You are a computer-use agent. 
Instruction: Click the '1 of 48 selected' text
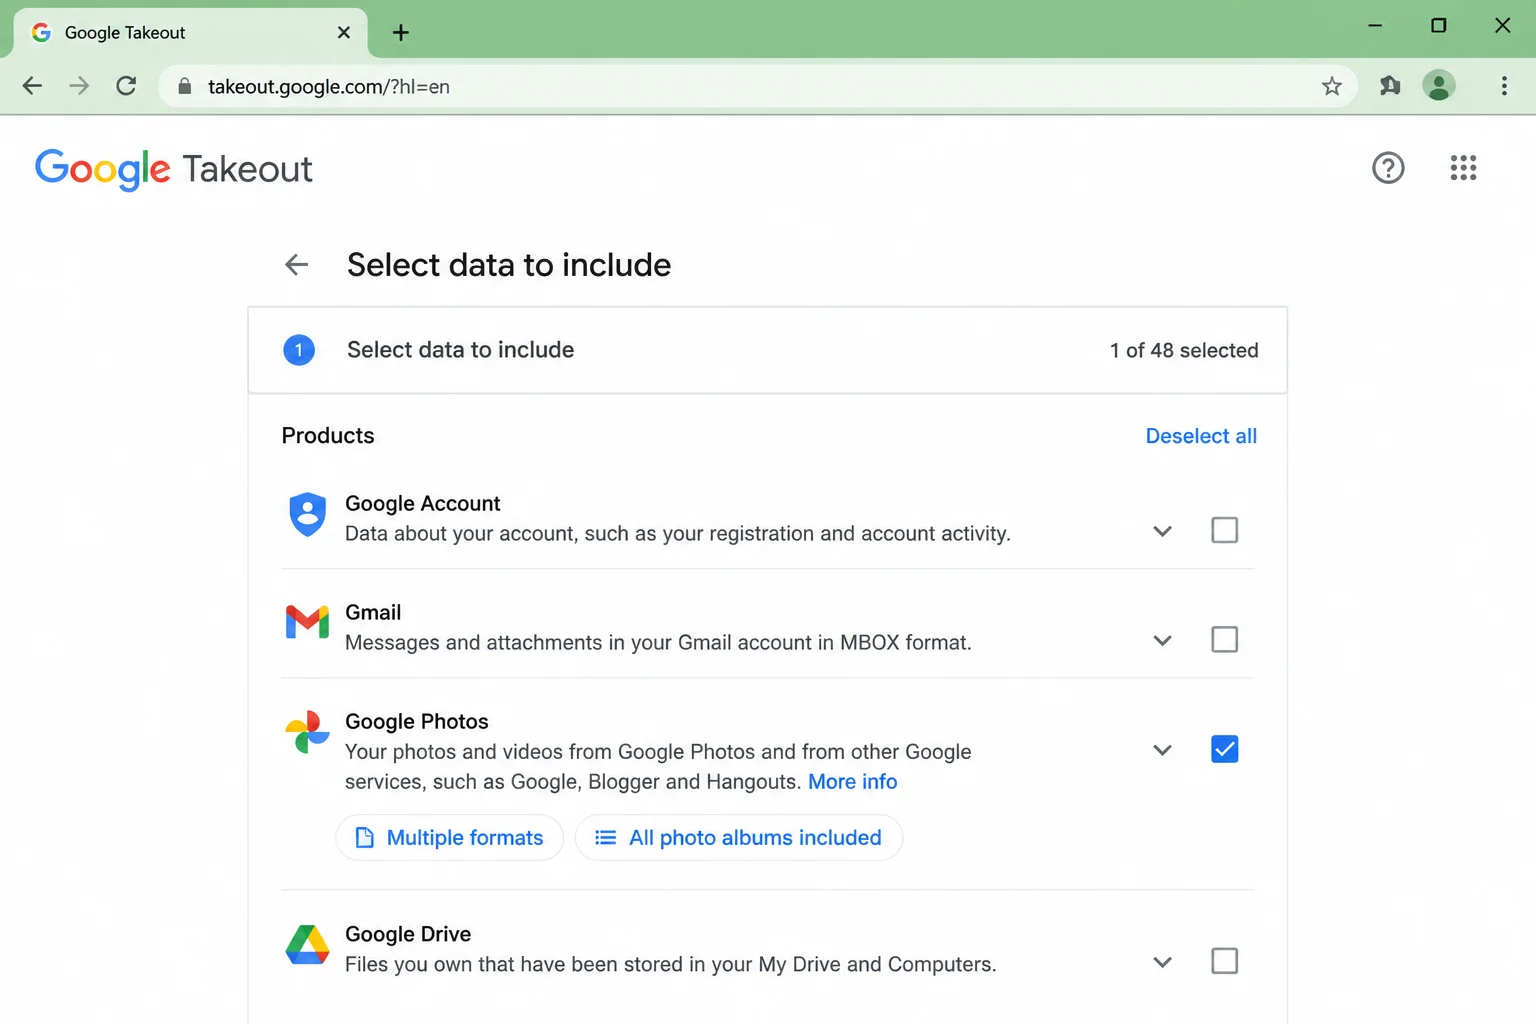point(1184,351)
